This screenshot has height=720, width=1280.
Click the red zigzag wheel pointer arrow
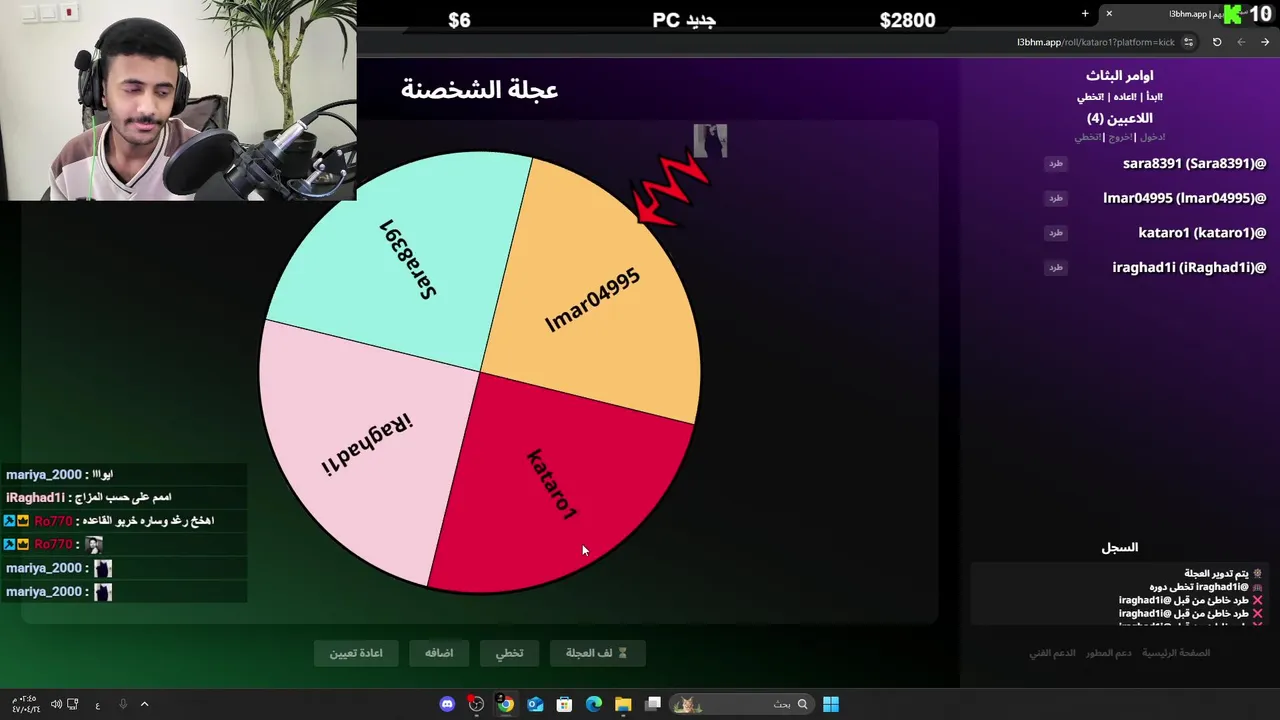pos(672,188)
